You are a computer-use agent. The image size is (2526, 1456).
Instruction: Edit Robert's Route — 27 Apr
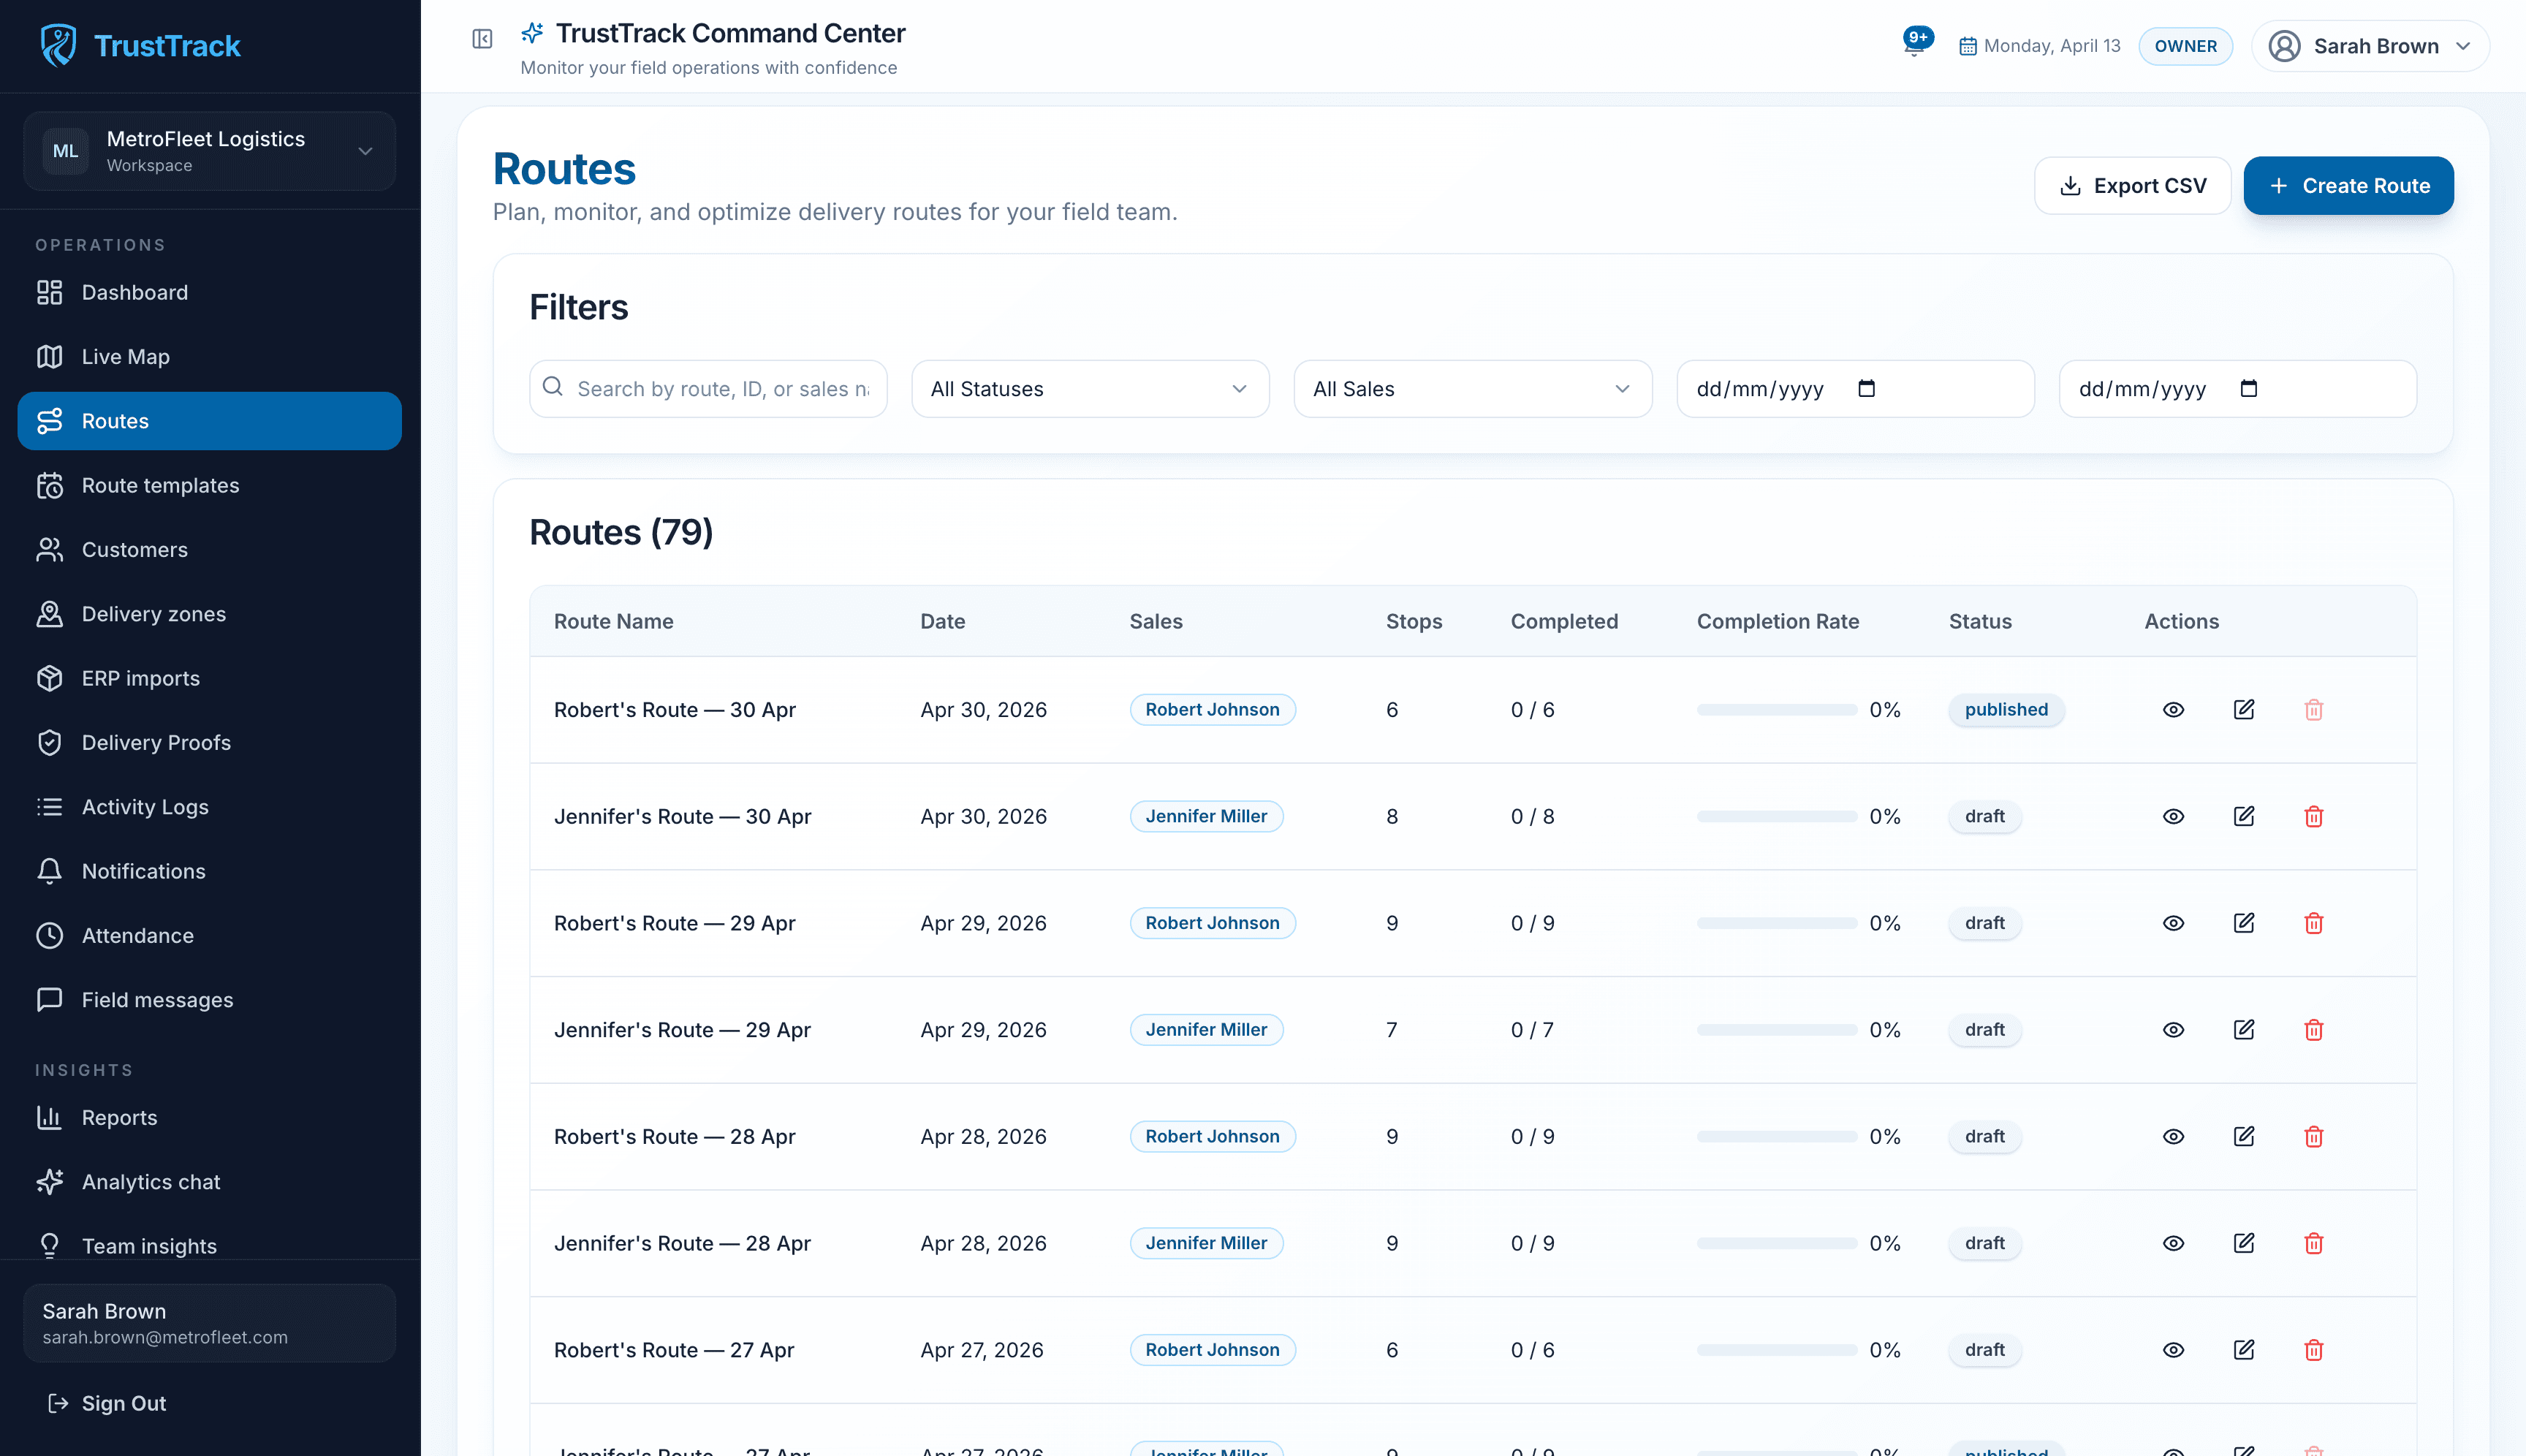(x=2243, y=1349)
